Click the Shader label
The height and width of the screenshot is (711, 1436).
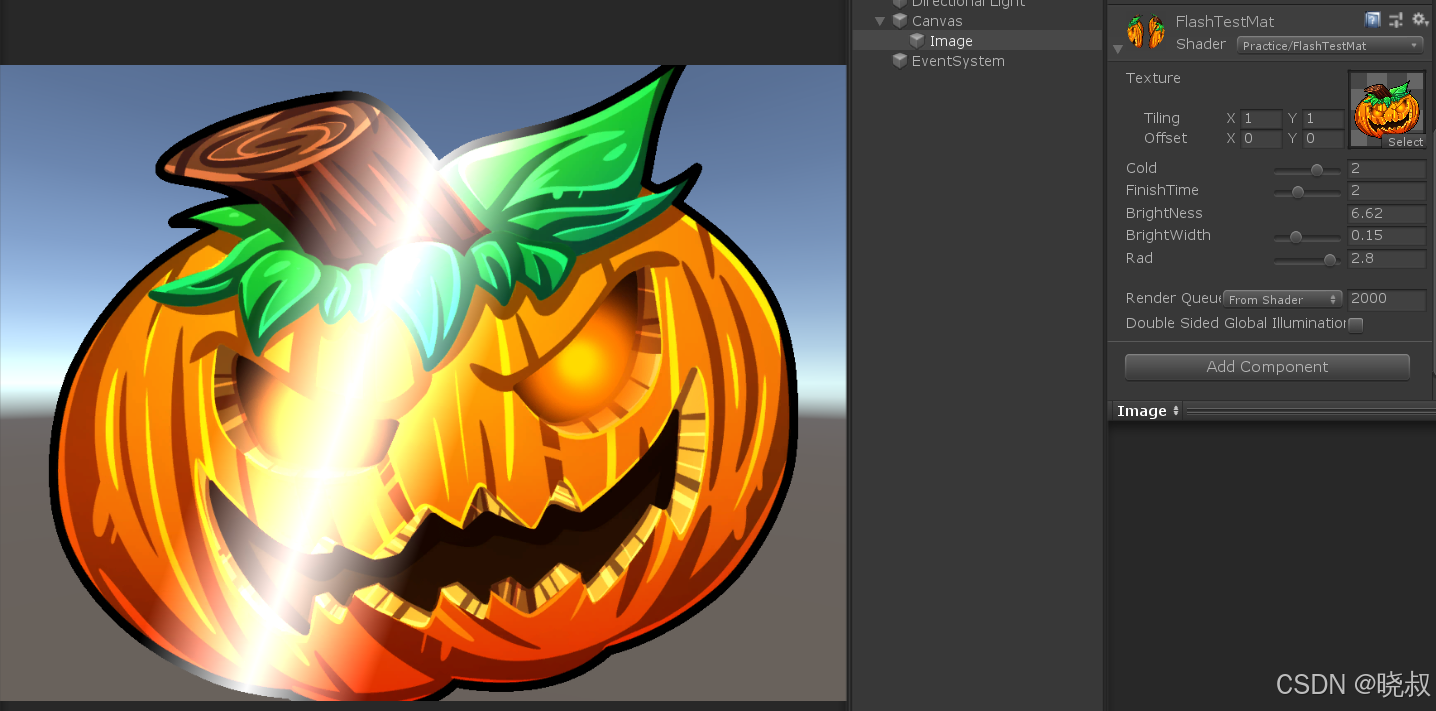[1201, 44]
